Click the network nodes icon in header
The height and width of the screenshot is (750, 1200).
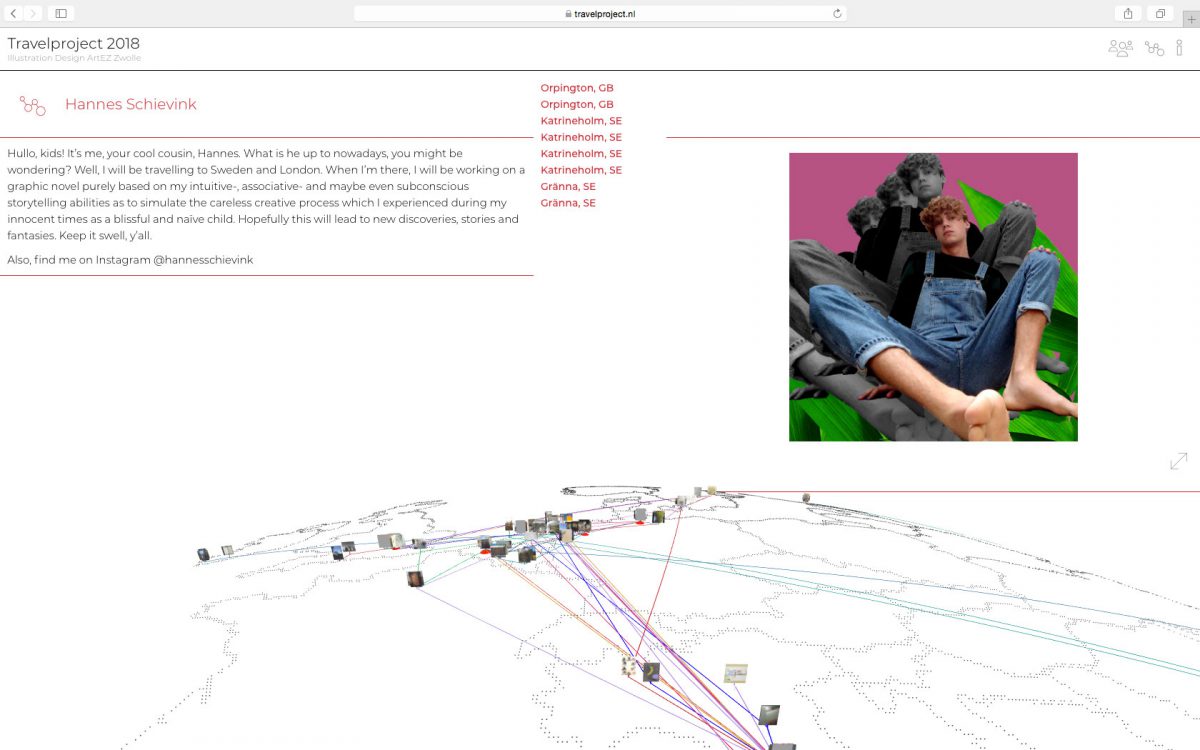pyautogui.click(x=1154, y=48)
